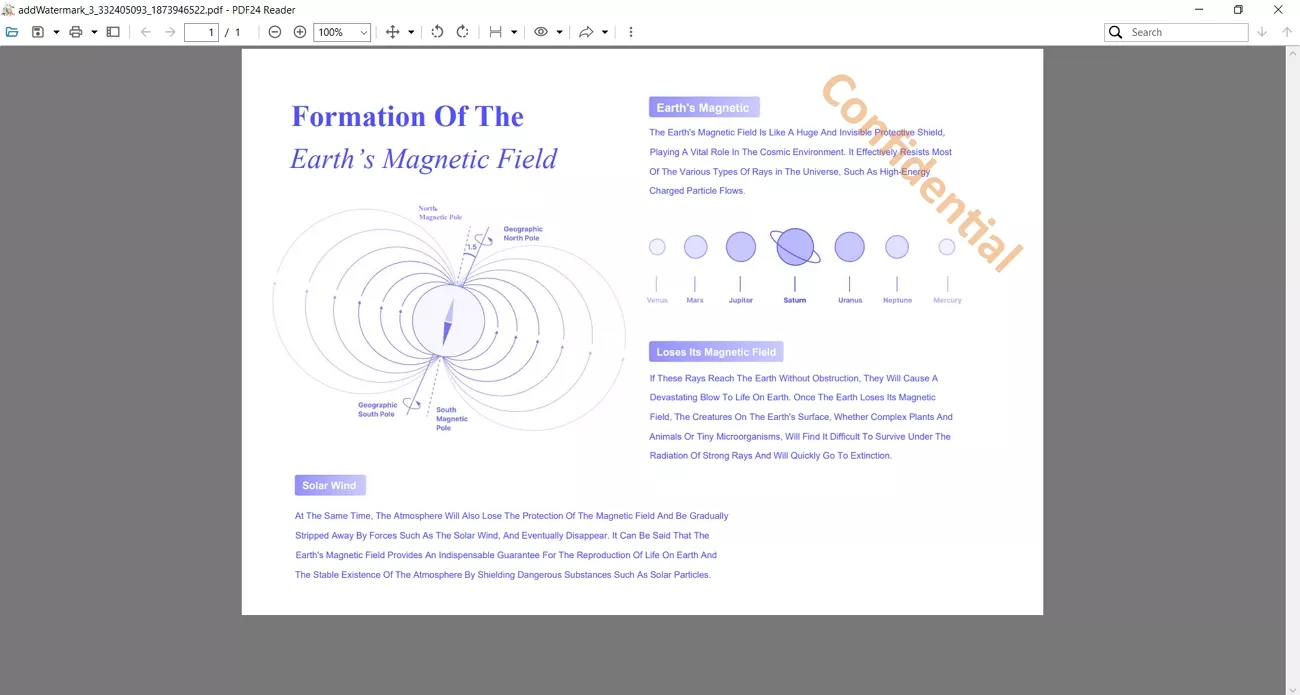Jump to next search result
Viewport: 1300px width, 695px height.
1262,31
